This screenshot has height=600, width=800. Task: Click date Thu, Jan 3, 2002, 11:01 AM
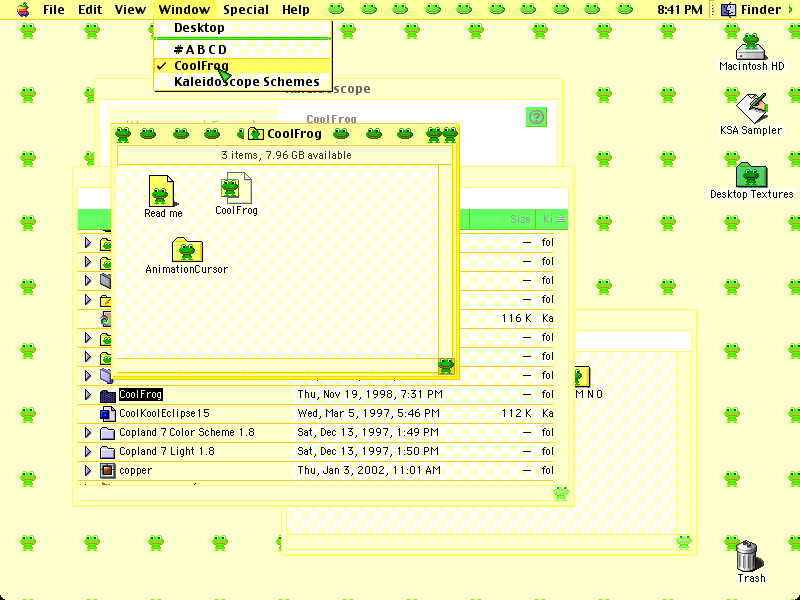pos(369,470)
